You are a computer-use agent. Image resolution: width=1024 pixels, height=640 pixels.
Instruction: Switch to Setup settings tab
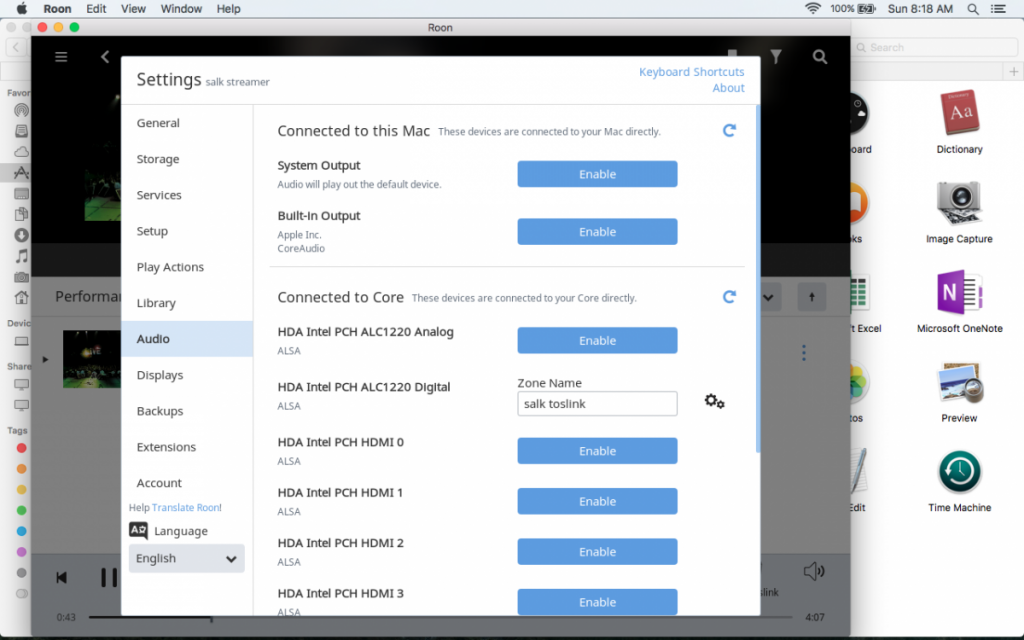click(x=187, y=231)
